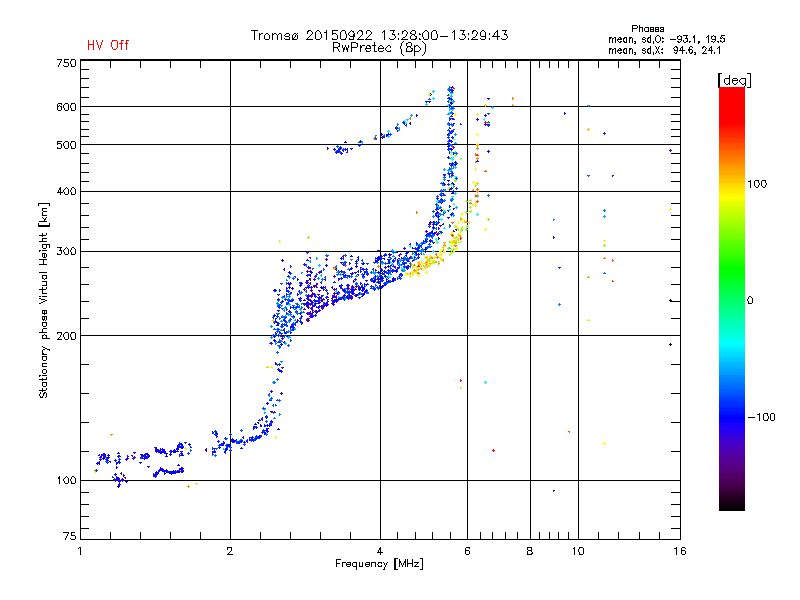
Task: Click the 'Stationary phase Virtual Height [km]' axis title
Action: 44,300
